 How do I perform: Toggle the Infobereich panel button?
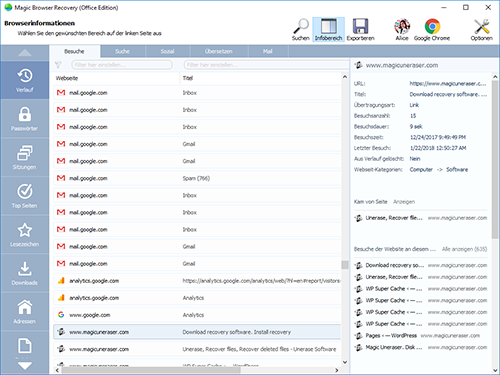(328, 30)
